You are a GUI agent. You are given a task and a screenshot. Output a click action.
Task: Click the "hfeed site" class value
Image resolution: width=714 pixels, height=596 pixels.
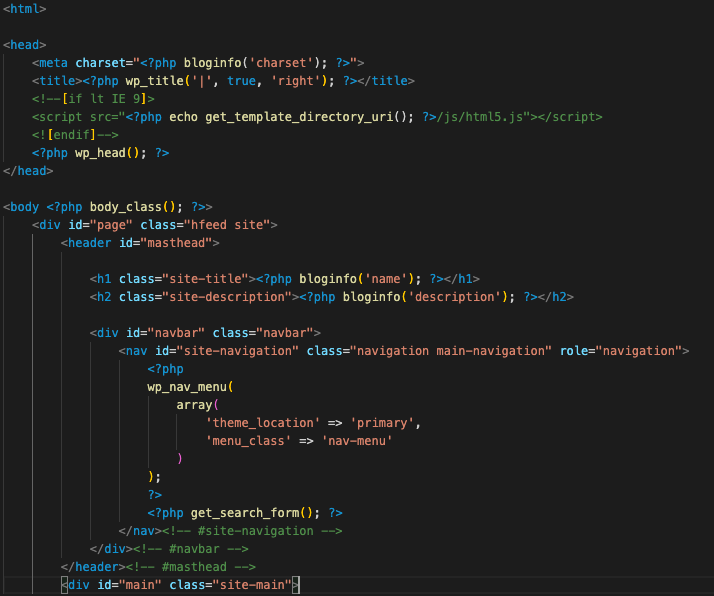[x=227, y=225]
